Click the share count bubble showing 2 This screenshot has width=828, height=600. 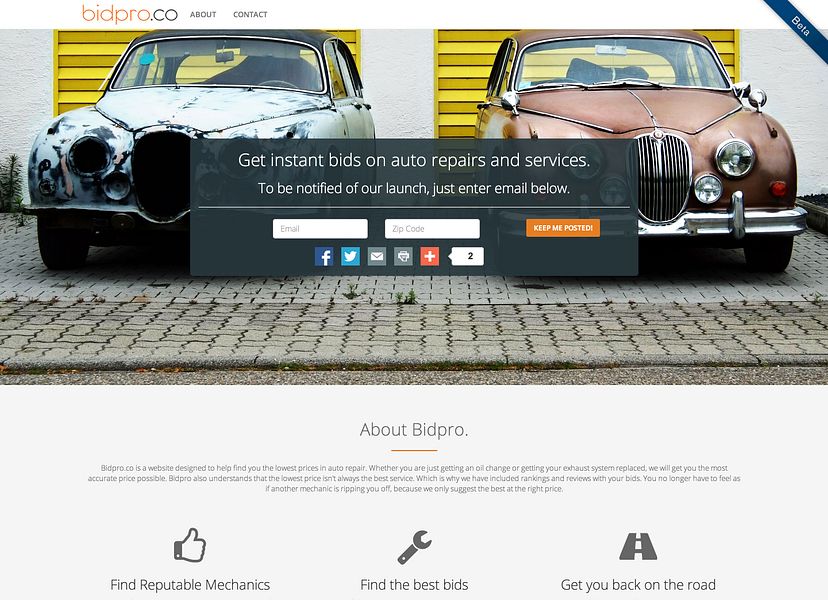(x=466, y=256)
